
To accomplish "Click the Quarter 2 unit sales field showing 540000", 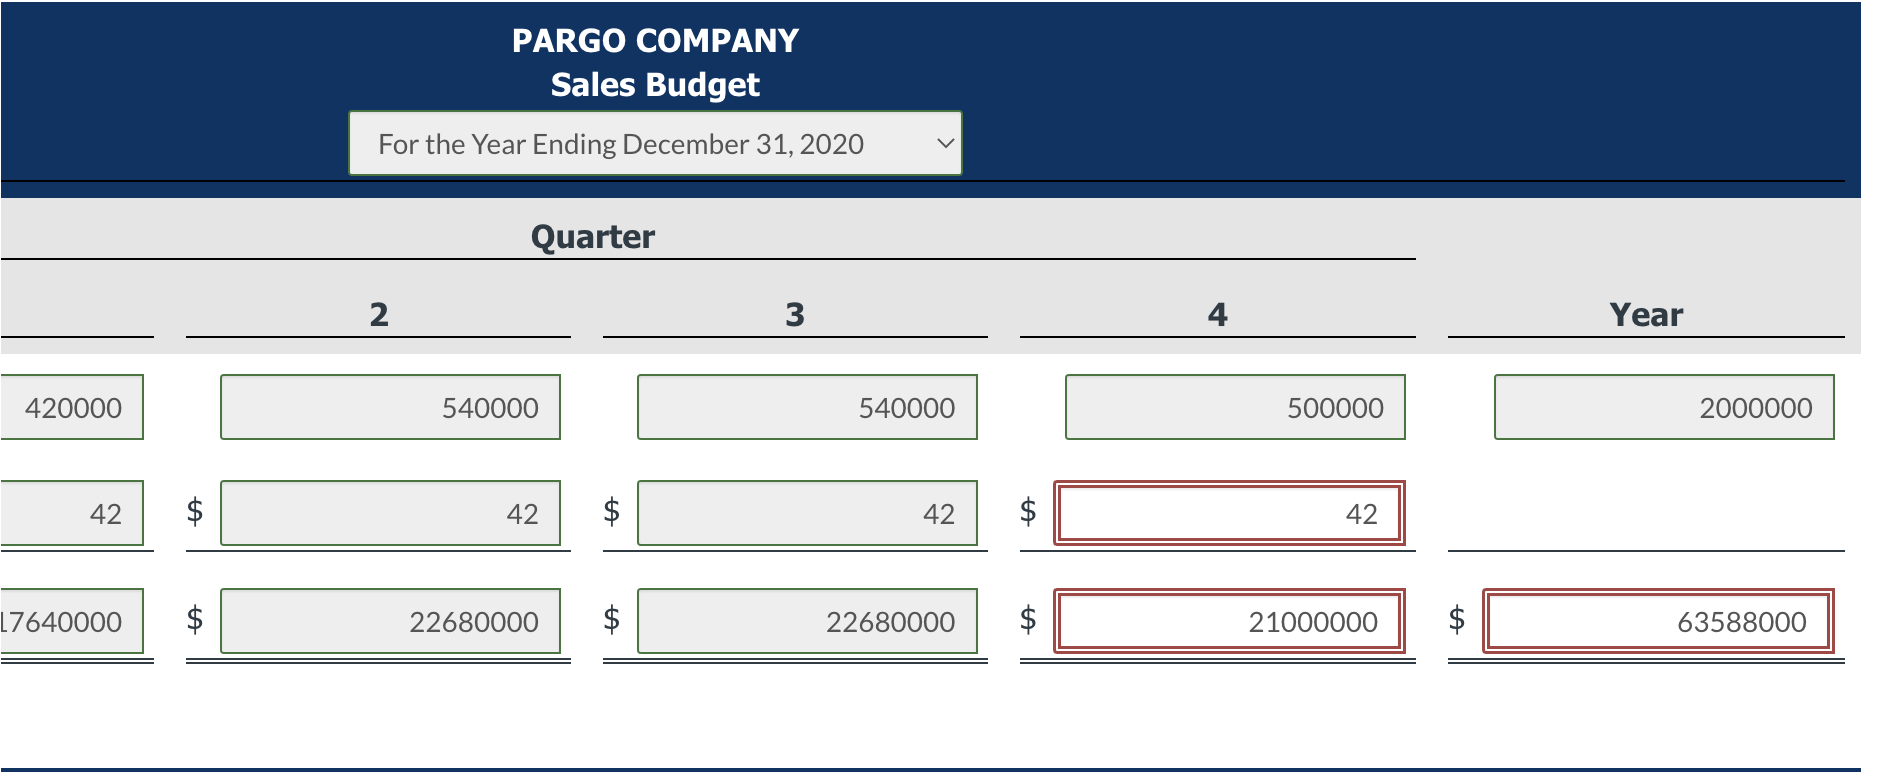I will (x=389, y=406).
